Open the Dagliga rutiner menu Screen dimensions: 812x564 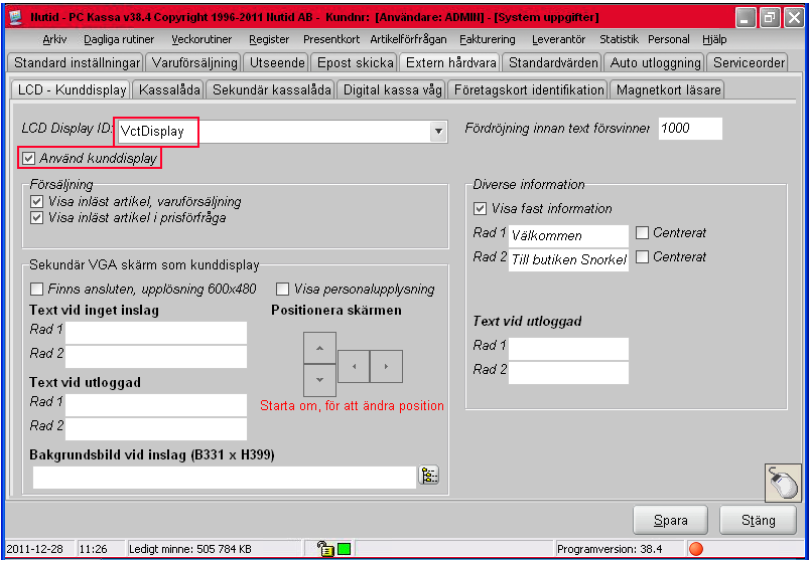click(115, 39)
